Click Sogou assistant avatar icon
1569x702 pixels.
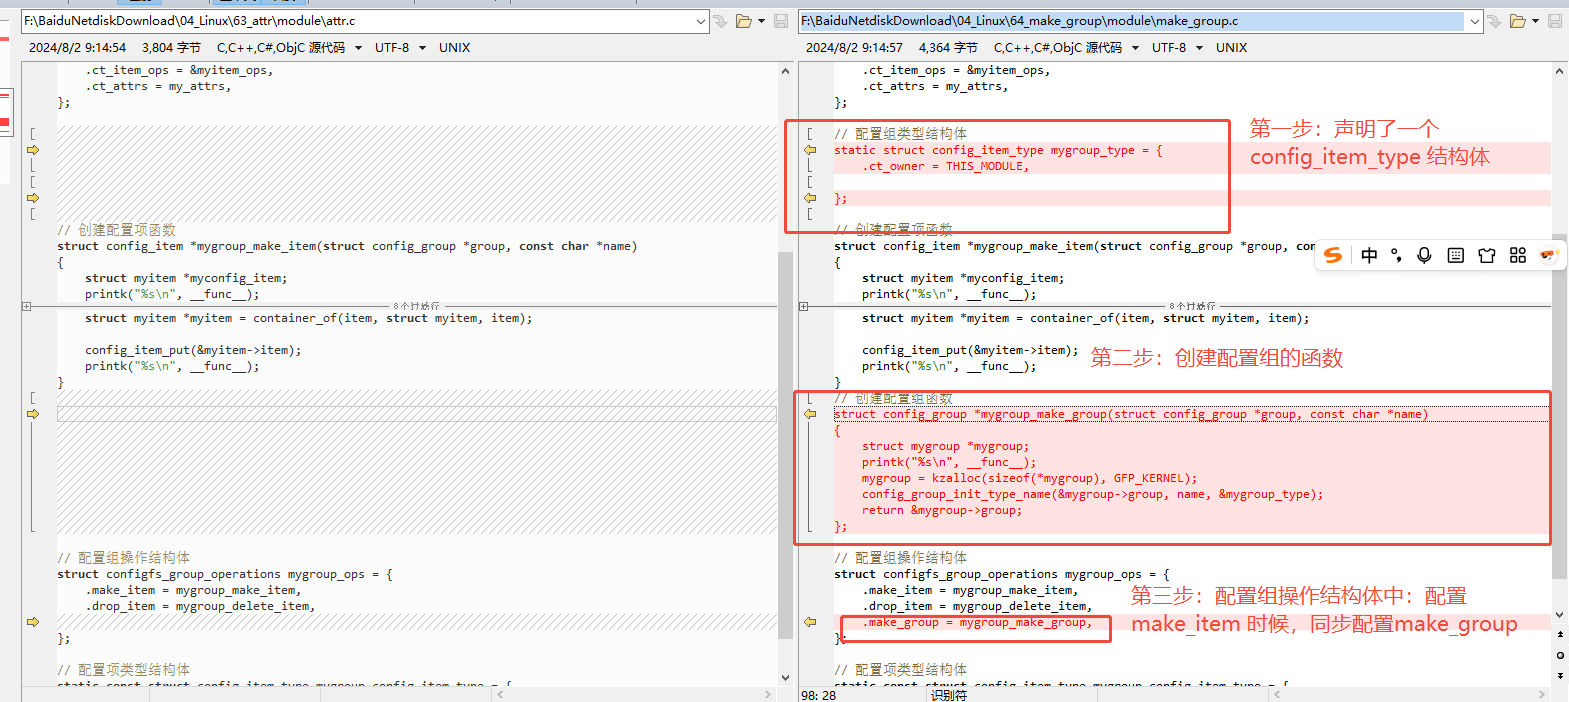1549,255
